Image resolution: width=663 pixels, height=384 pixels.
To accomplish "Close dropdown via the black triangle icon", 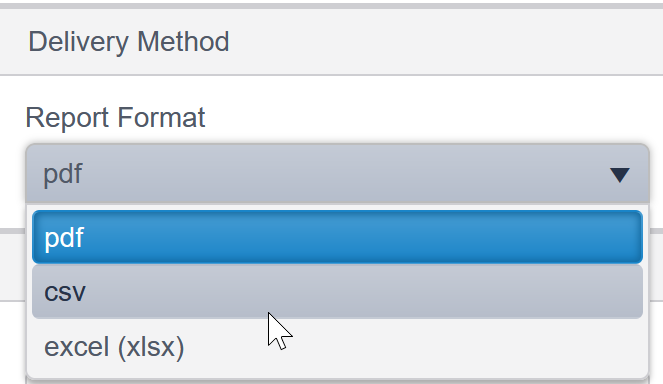I will 620,175.
